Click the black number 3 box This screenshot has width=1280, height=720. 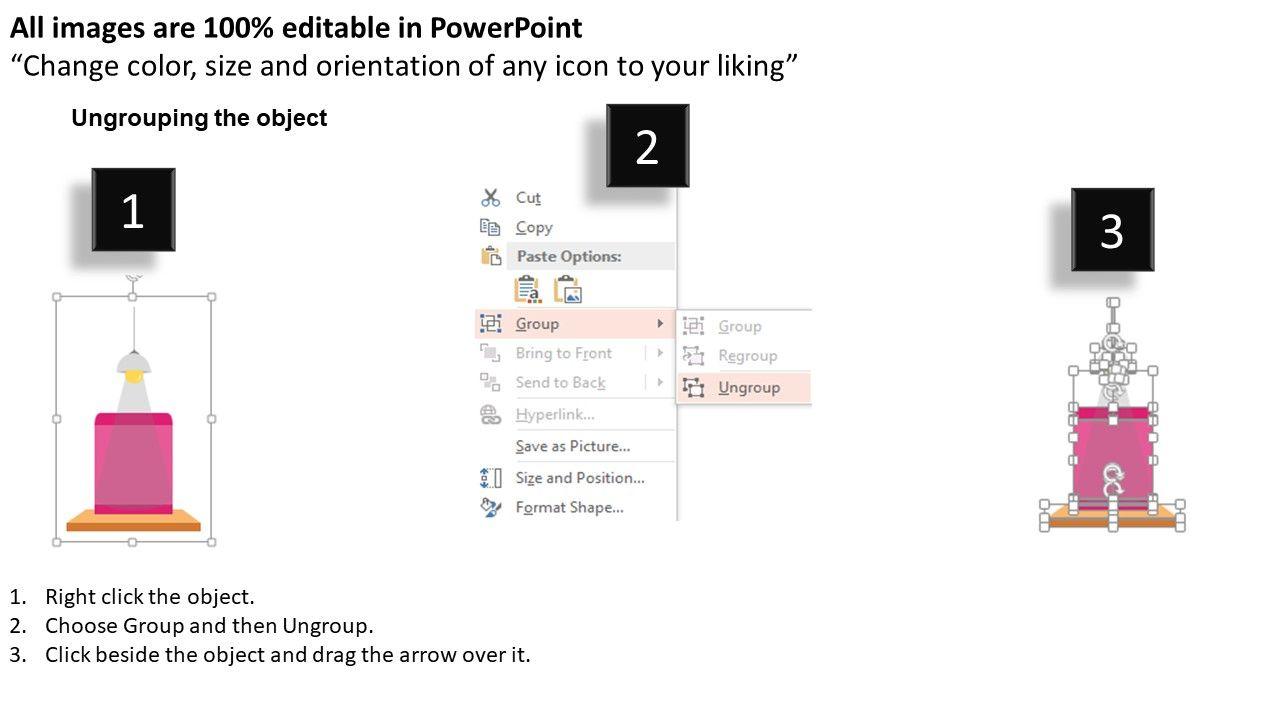tap(1112, 229)
